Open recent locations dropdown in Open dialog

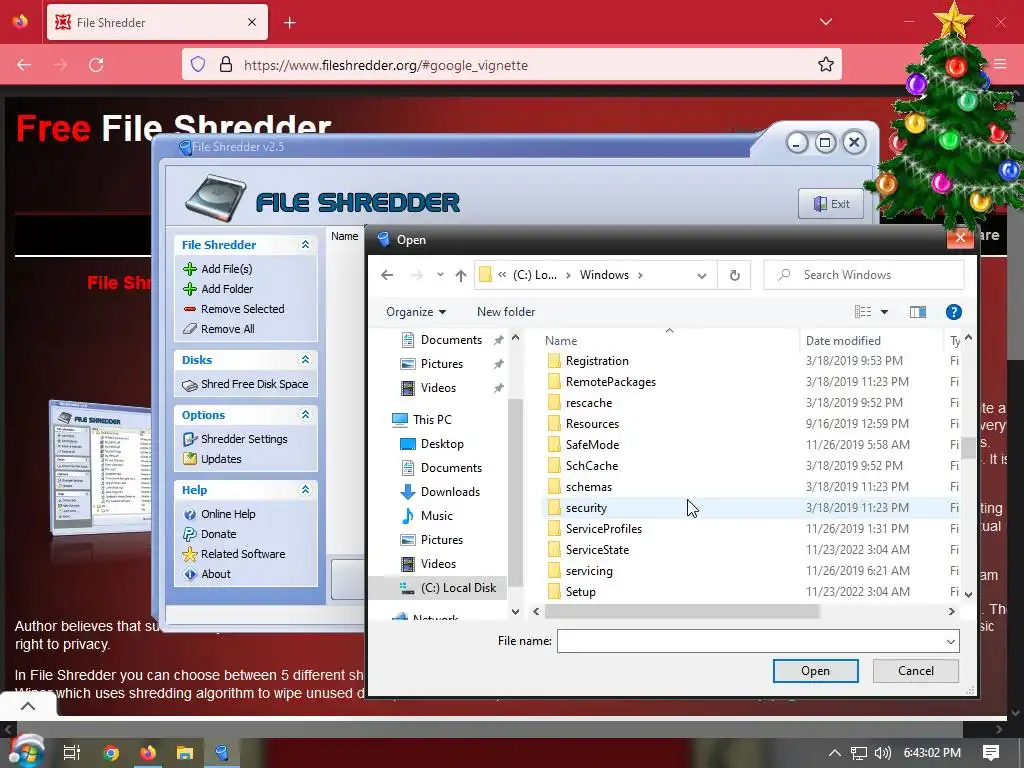440,275
